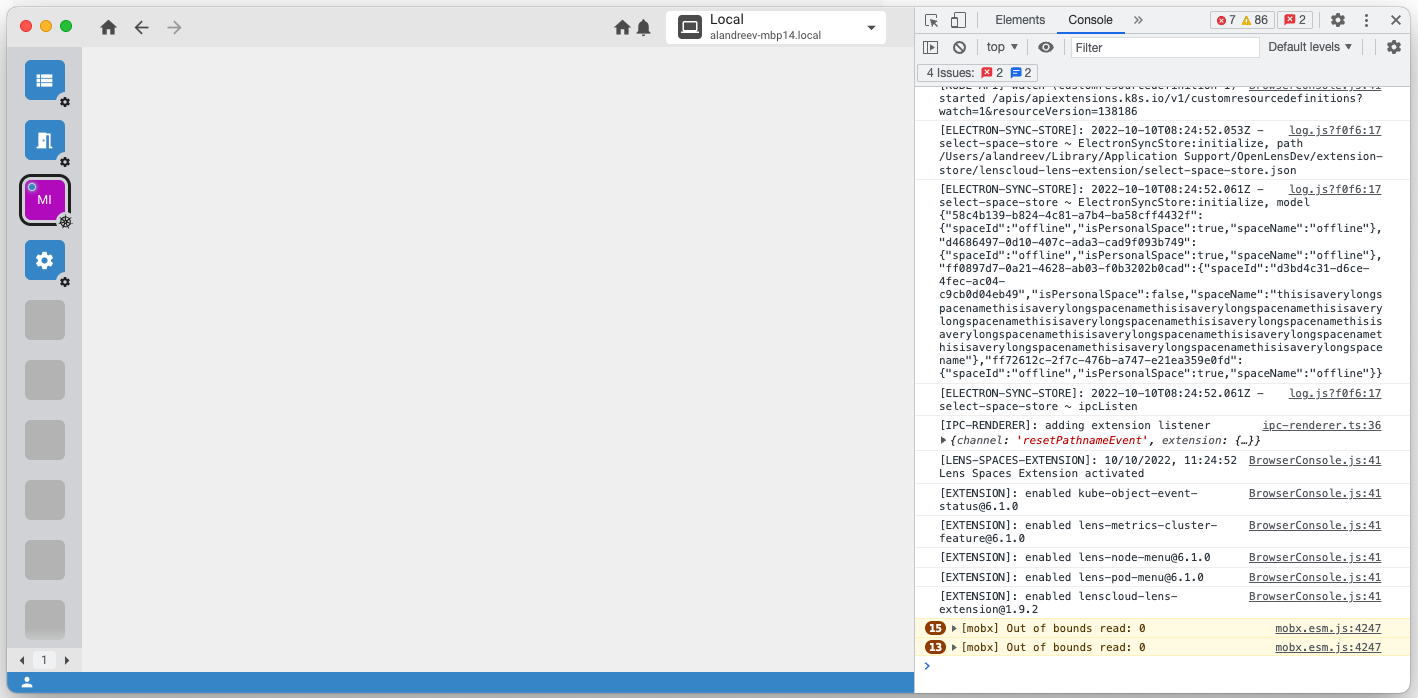Screen dimensions: 1418x698
Task: Switch to the Elements tab
Action: click(x=1019, y=19)
